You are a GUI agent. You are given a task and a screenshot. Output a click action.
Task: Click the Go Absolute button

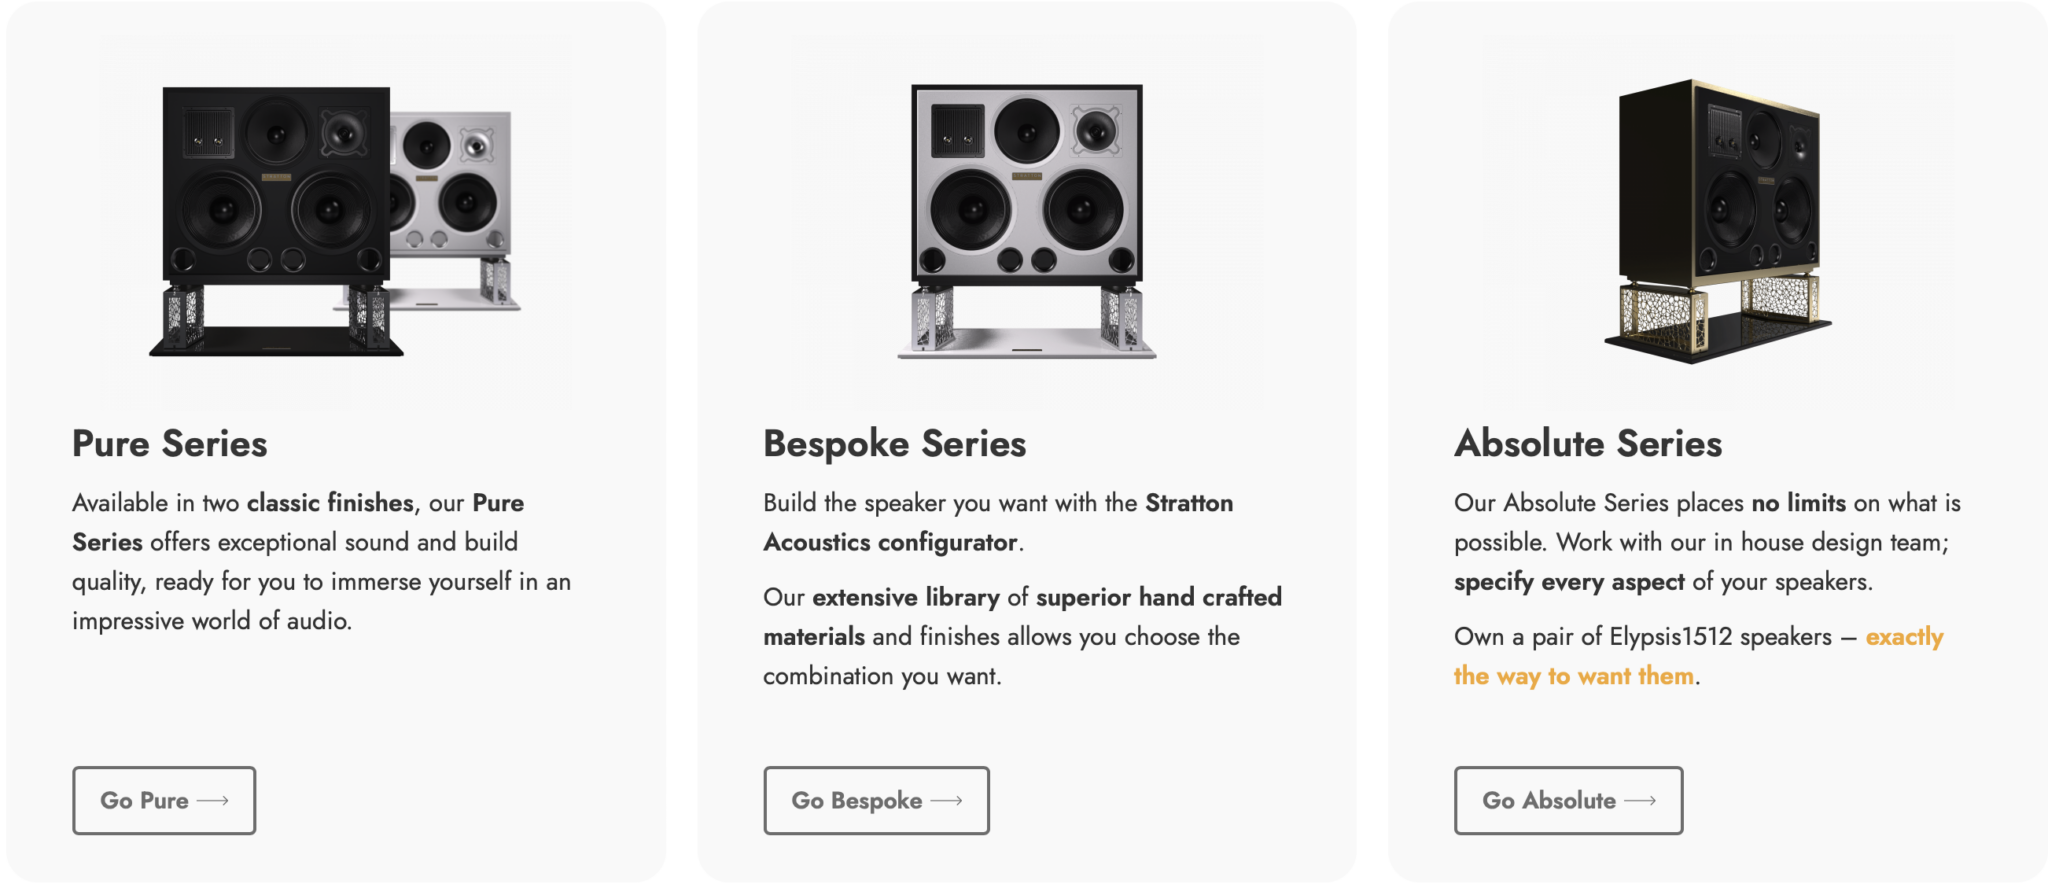click(1568, 800)
